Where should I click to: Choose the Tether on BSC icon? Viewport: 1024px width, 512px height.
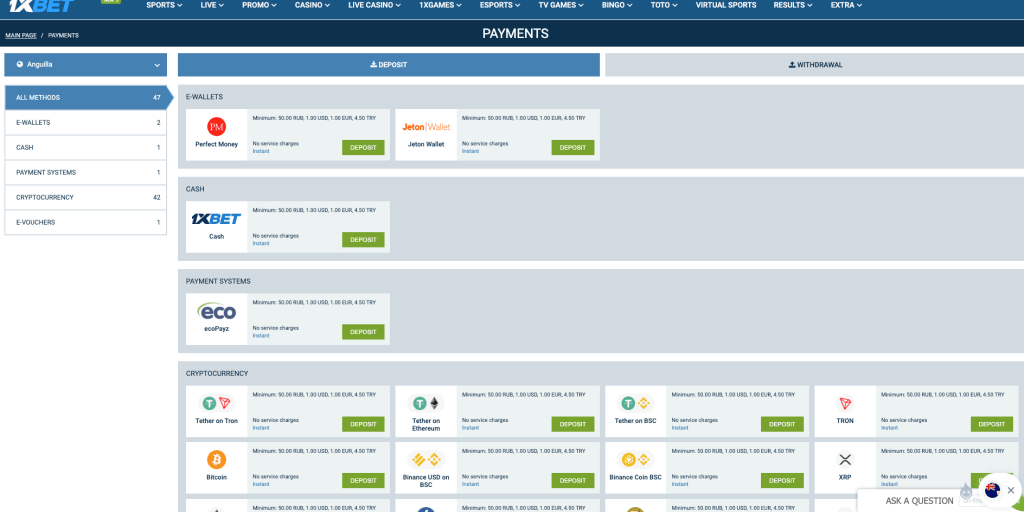coord(635,403)
